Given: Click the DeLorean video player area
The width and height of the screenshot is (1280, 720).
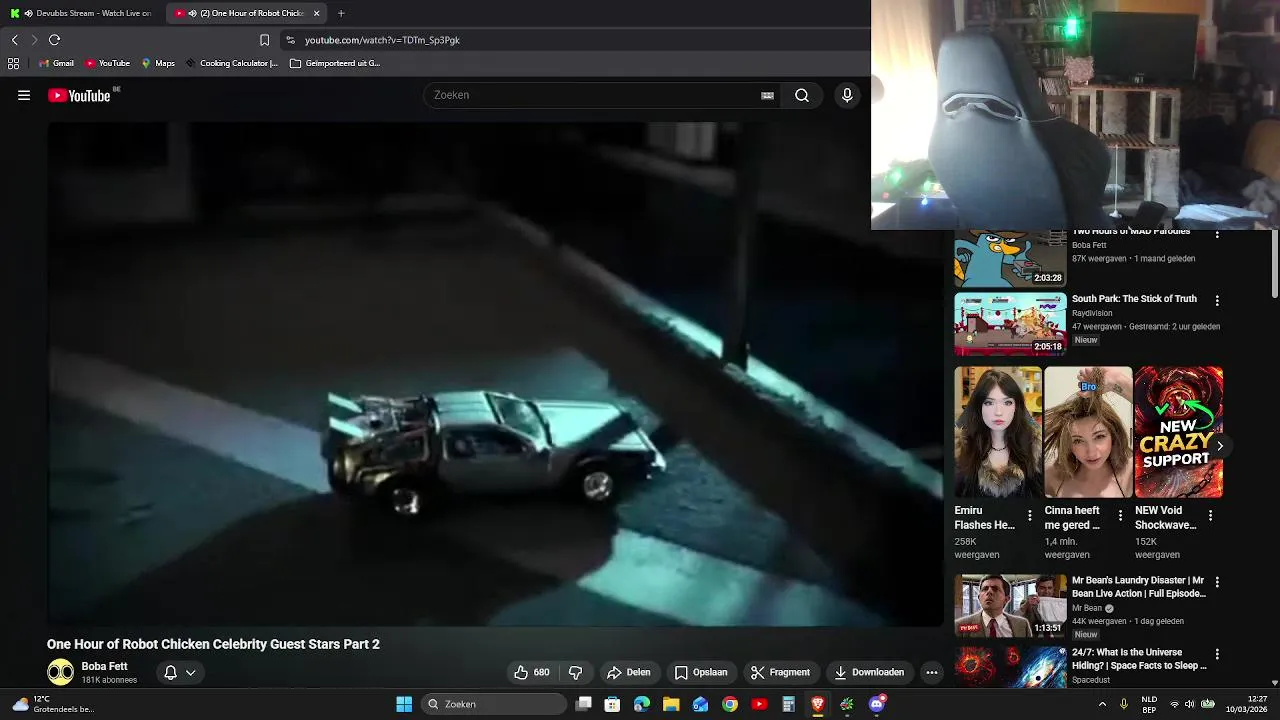Looking at the screenshot, I should click(x=495, y=374).
